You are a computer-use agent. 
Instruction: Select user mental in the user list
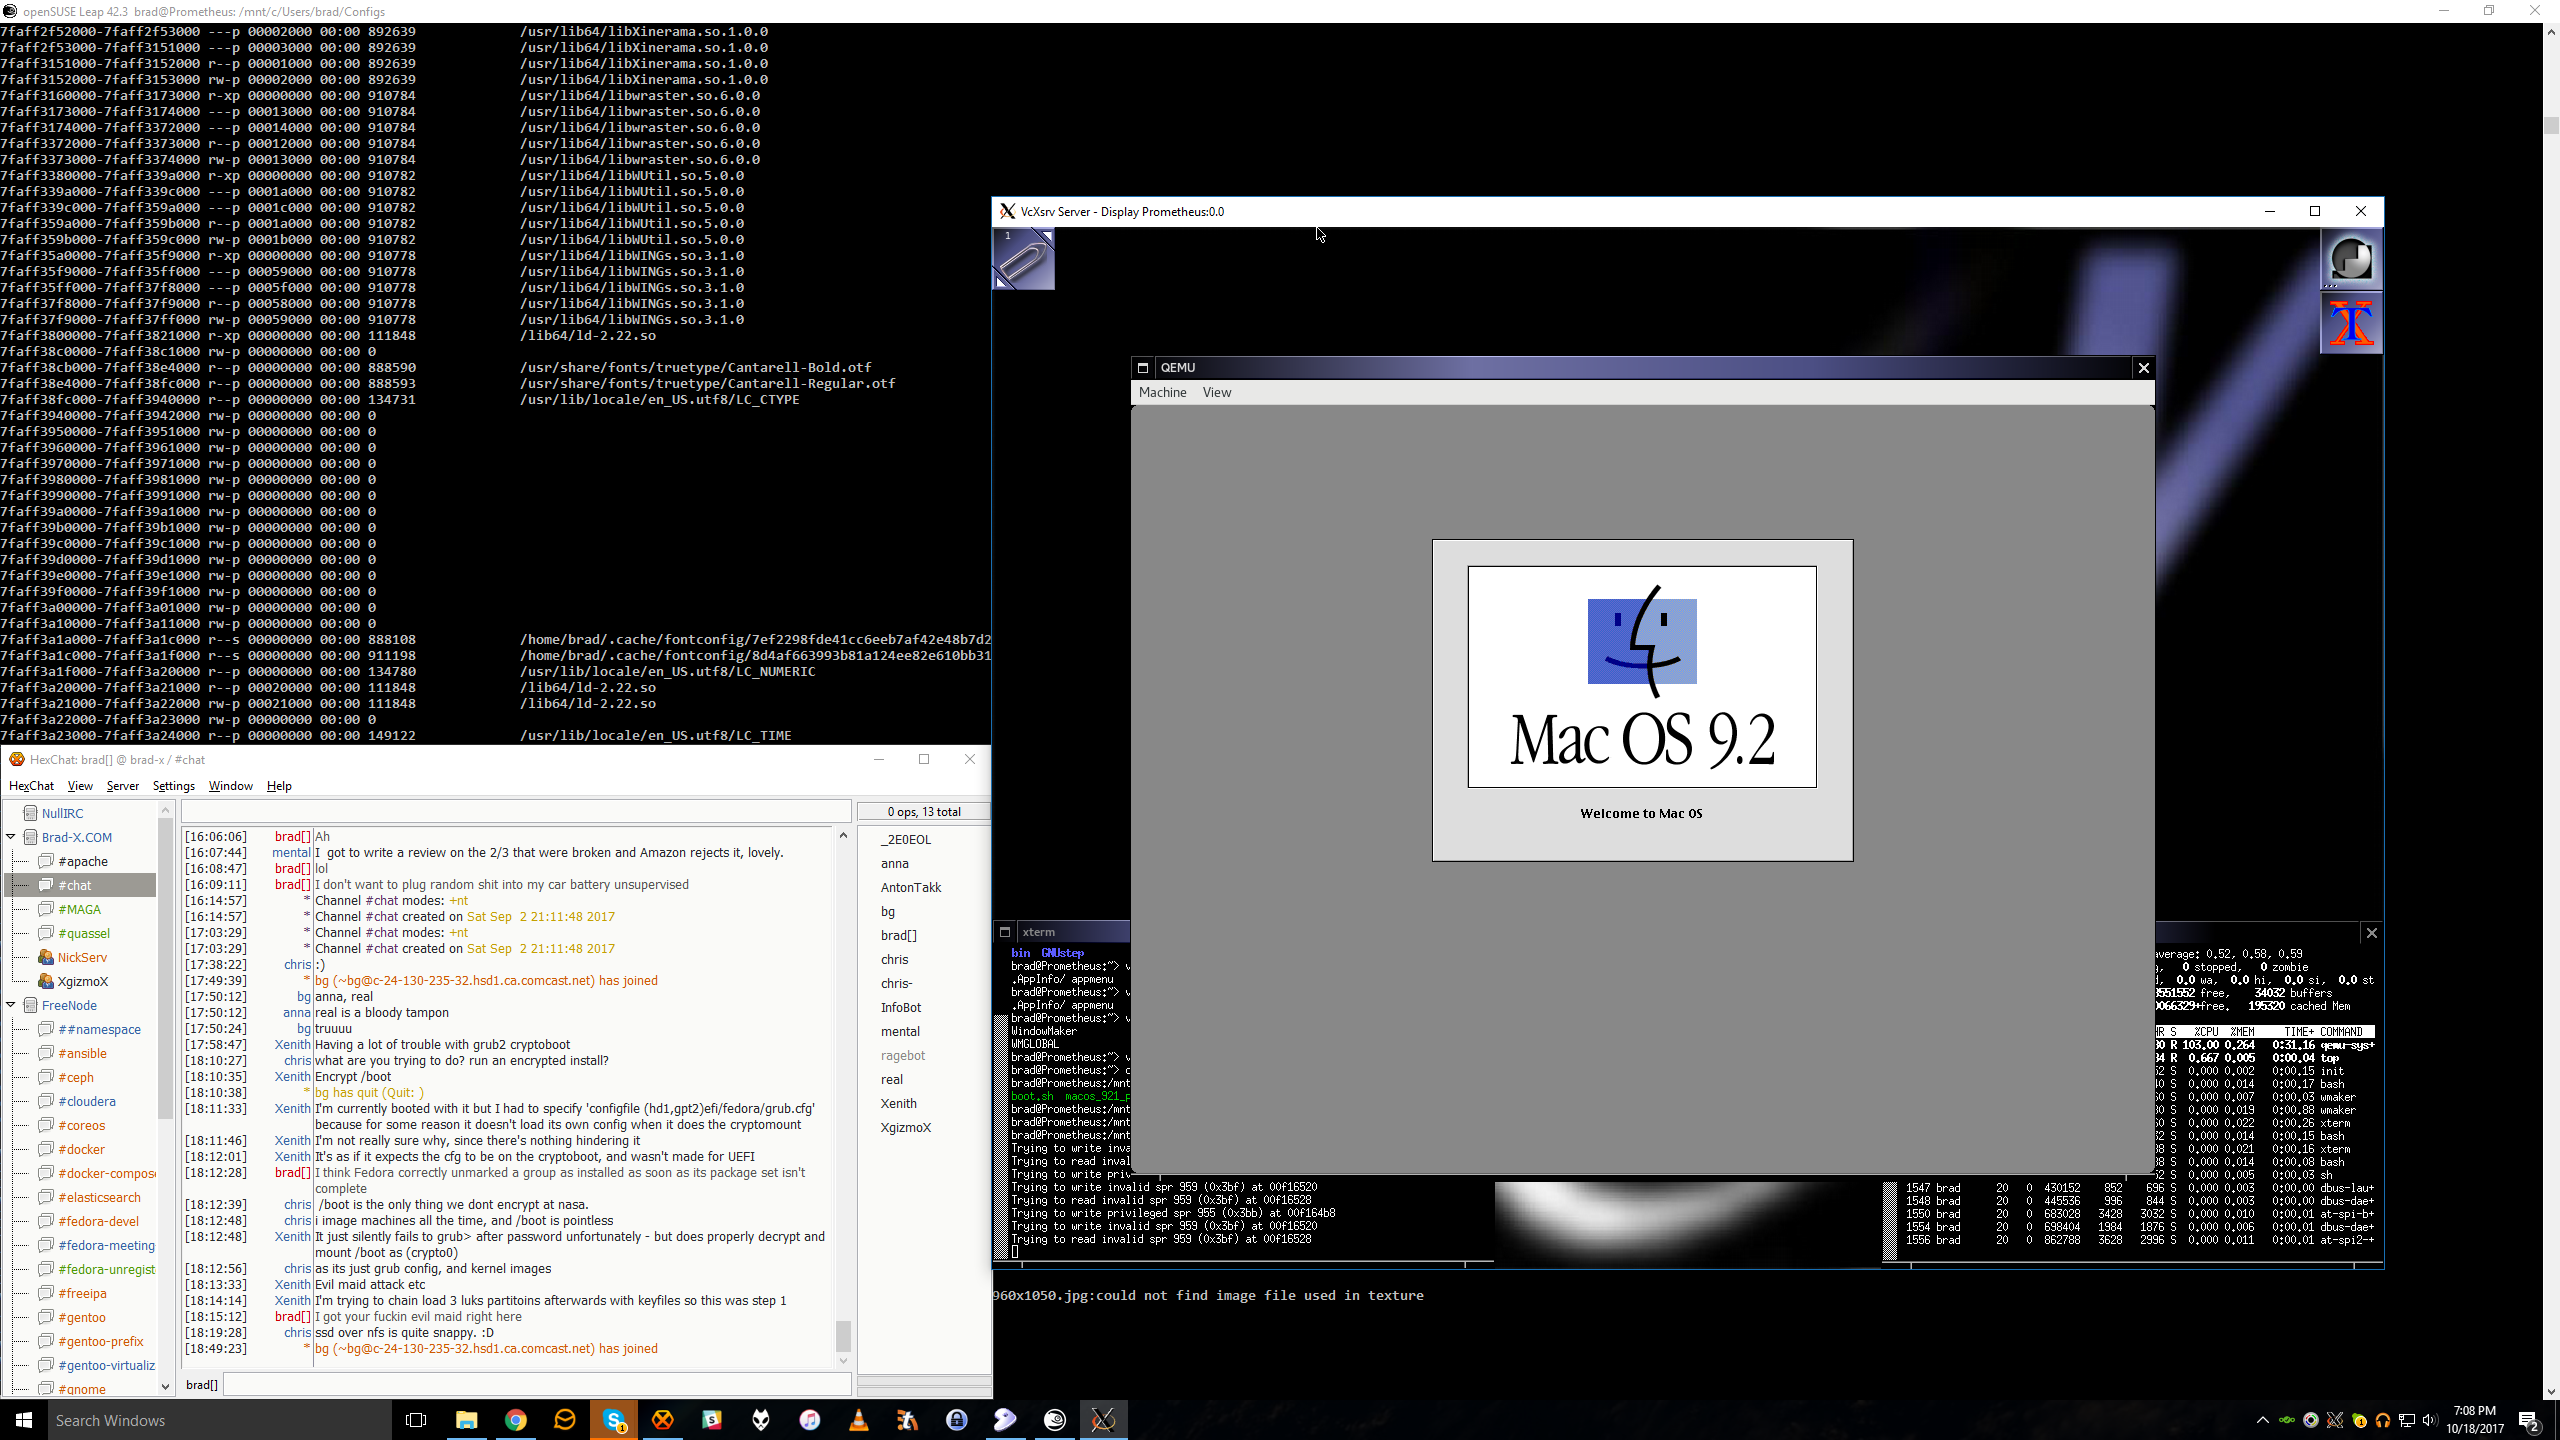tap(900, 1031)
